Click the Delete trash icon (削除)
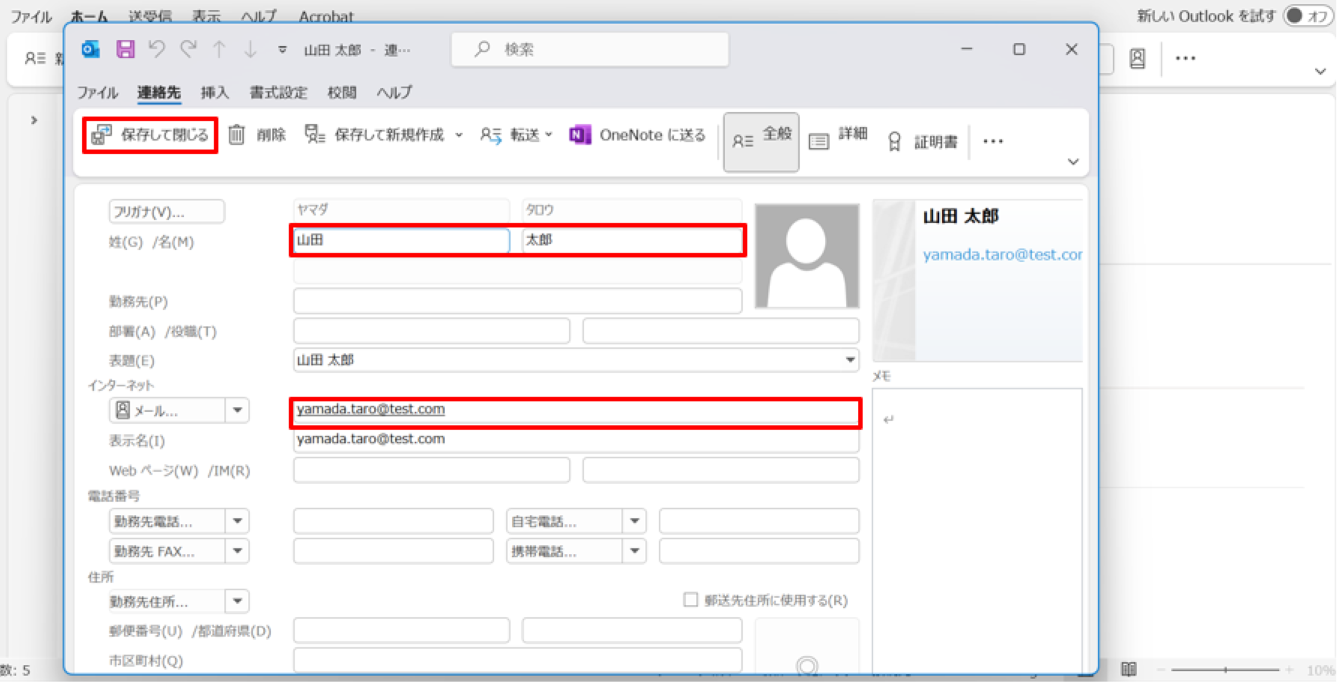The width and height of the screenshot is (1344, 685). tap(237, 135)
